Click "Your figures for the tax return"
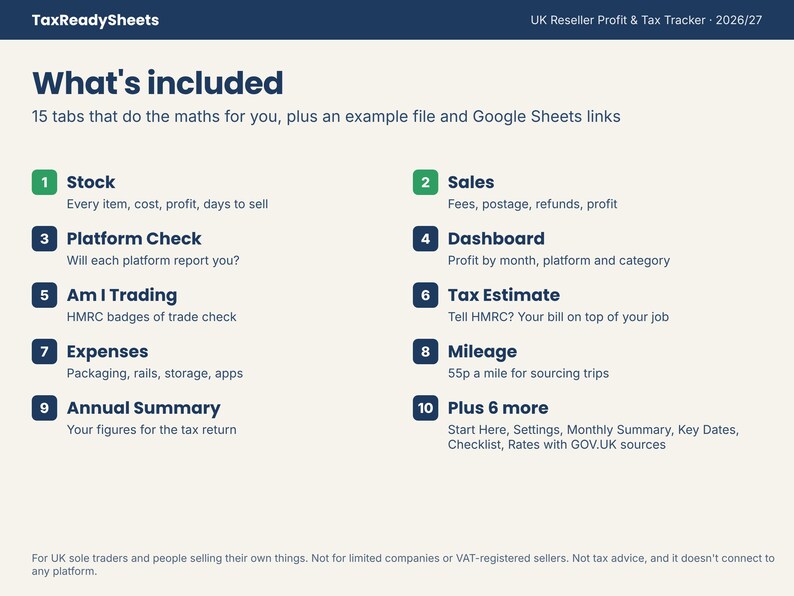794x596 pixels. click(x=151, y=429)
